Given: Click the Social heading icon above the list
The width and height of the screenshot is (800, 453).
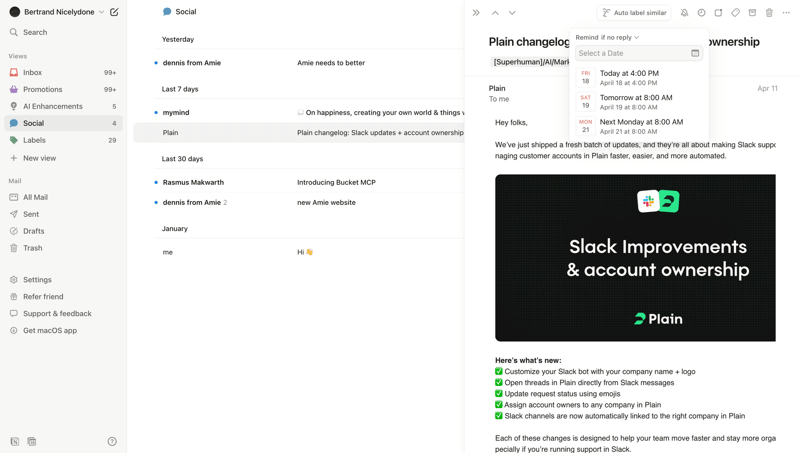Looking at the screenshot, I should pos(167,11).
